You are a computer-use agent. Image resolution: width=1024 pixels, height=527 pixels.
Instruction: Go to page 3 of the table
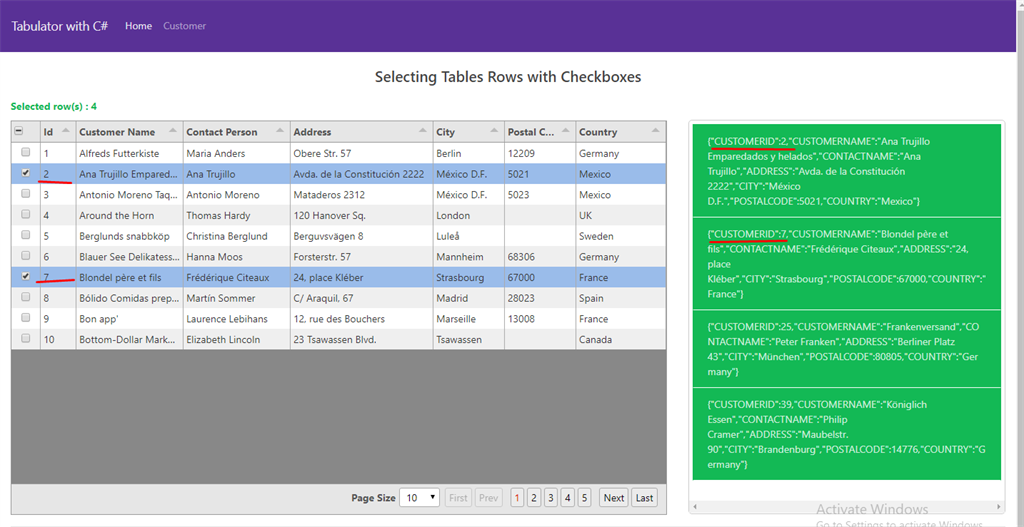click(x=551, y=498)
